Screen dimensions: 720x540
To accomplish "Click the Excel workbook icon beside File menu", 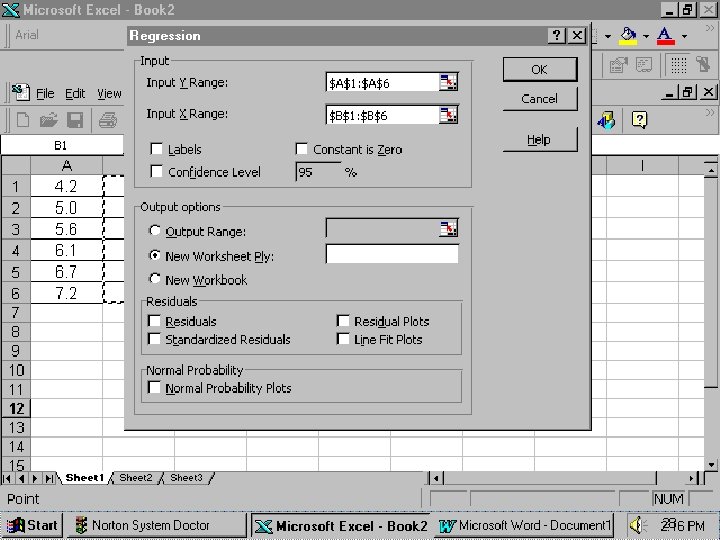I will [x=20, y=93].
